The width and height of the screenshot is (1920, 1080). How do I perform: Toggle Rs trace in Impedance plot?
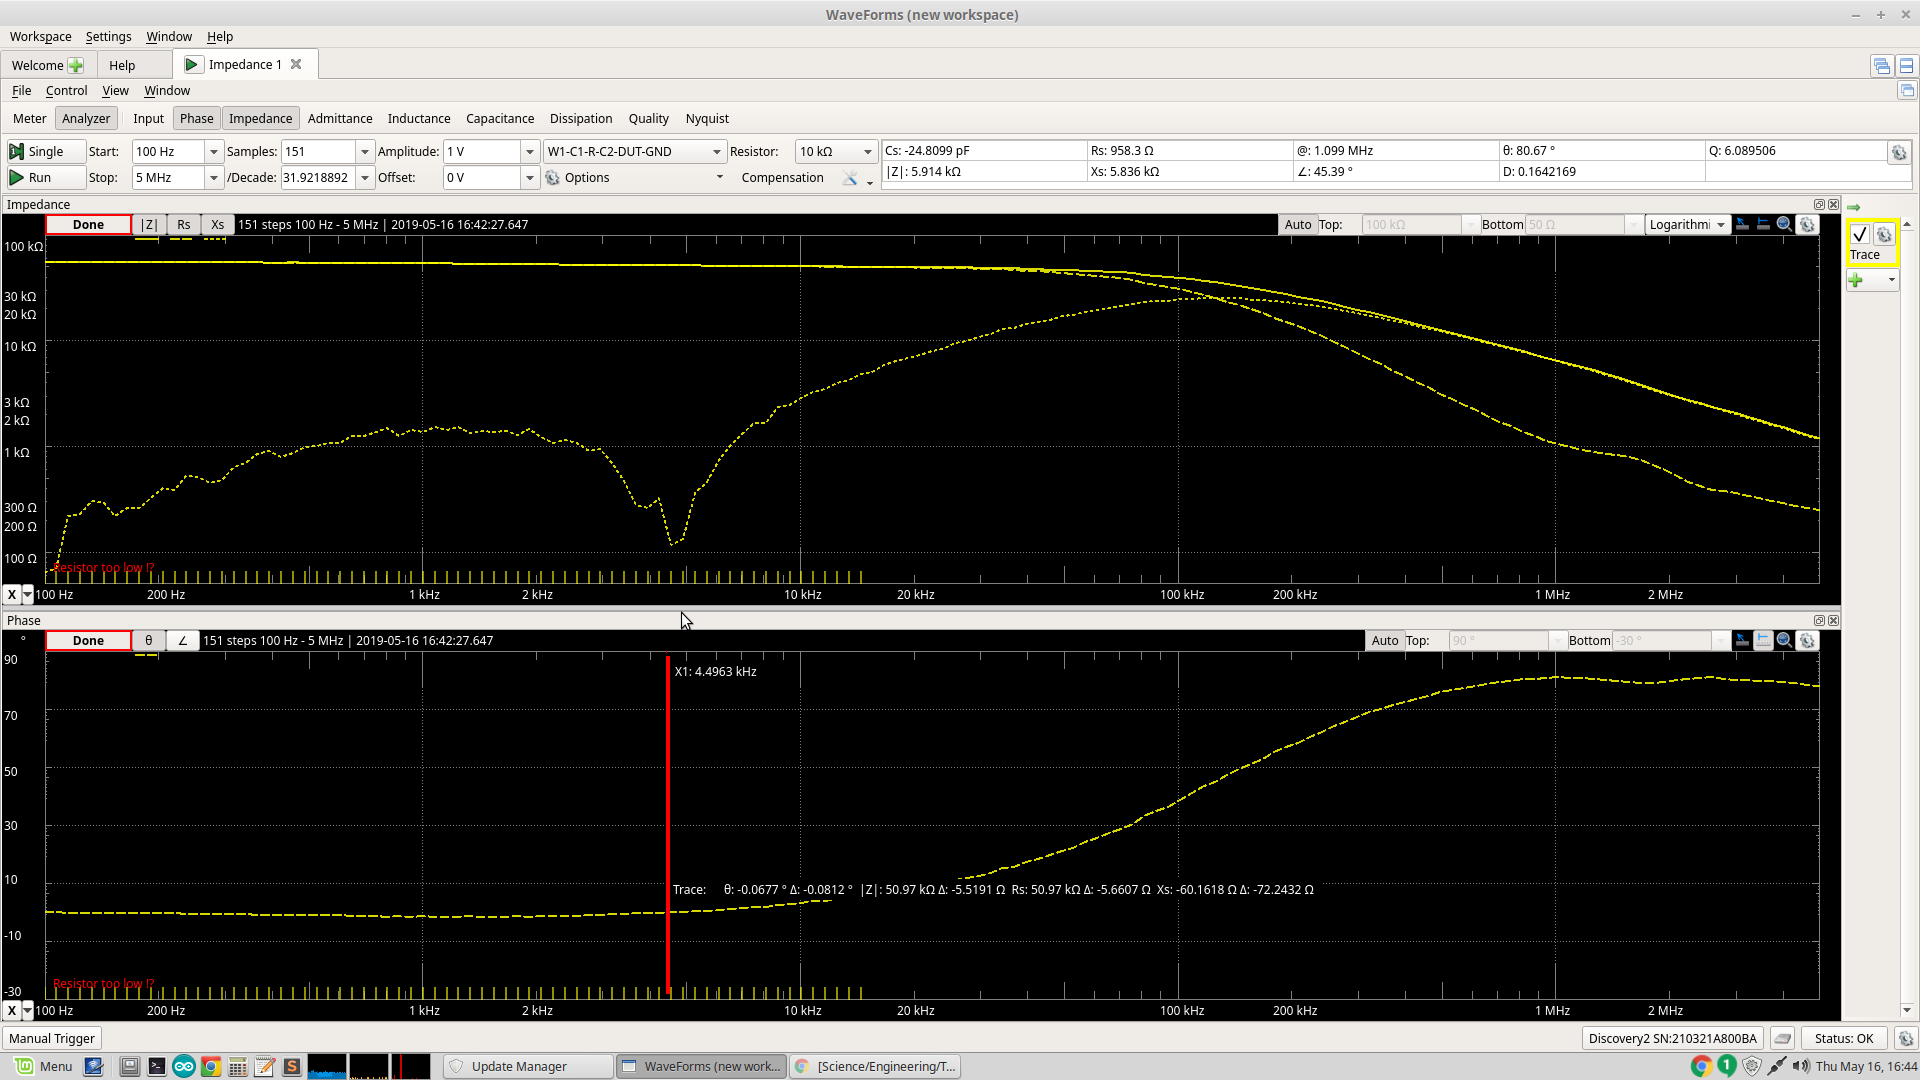(184, 224)
